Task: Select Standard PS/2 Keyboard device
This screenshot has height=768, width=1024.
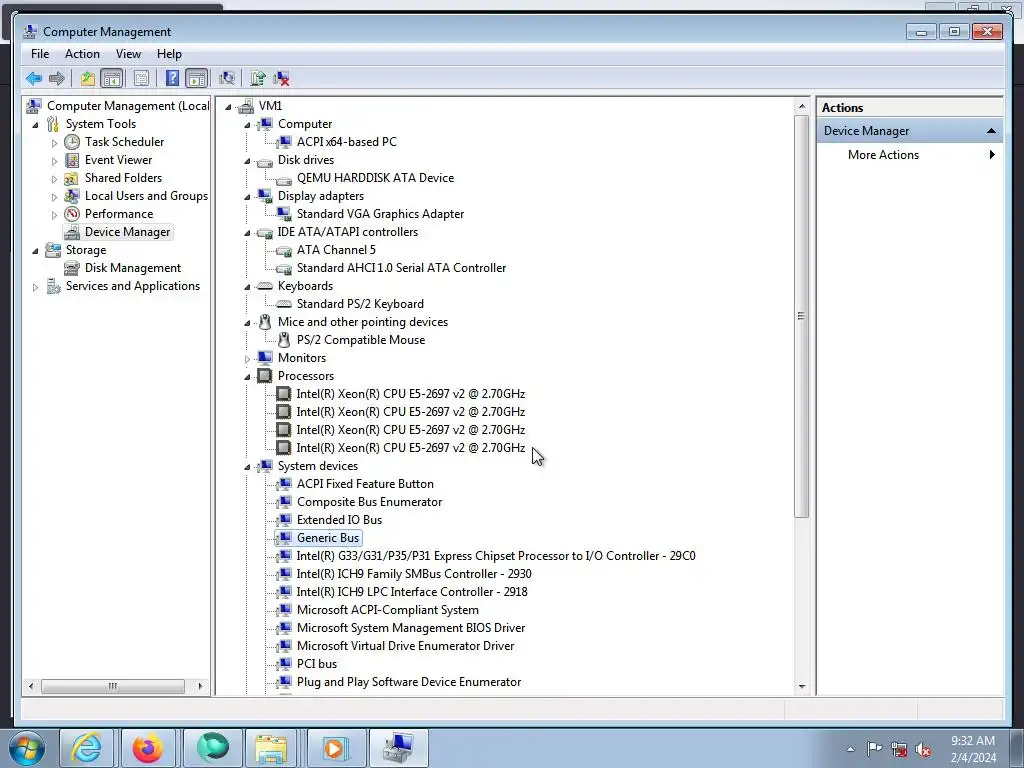Action: tap(360, 304)
